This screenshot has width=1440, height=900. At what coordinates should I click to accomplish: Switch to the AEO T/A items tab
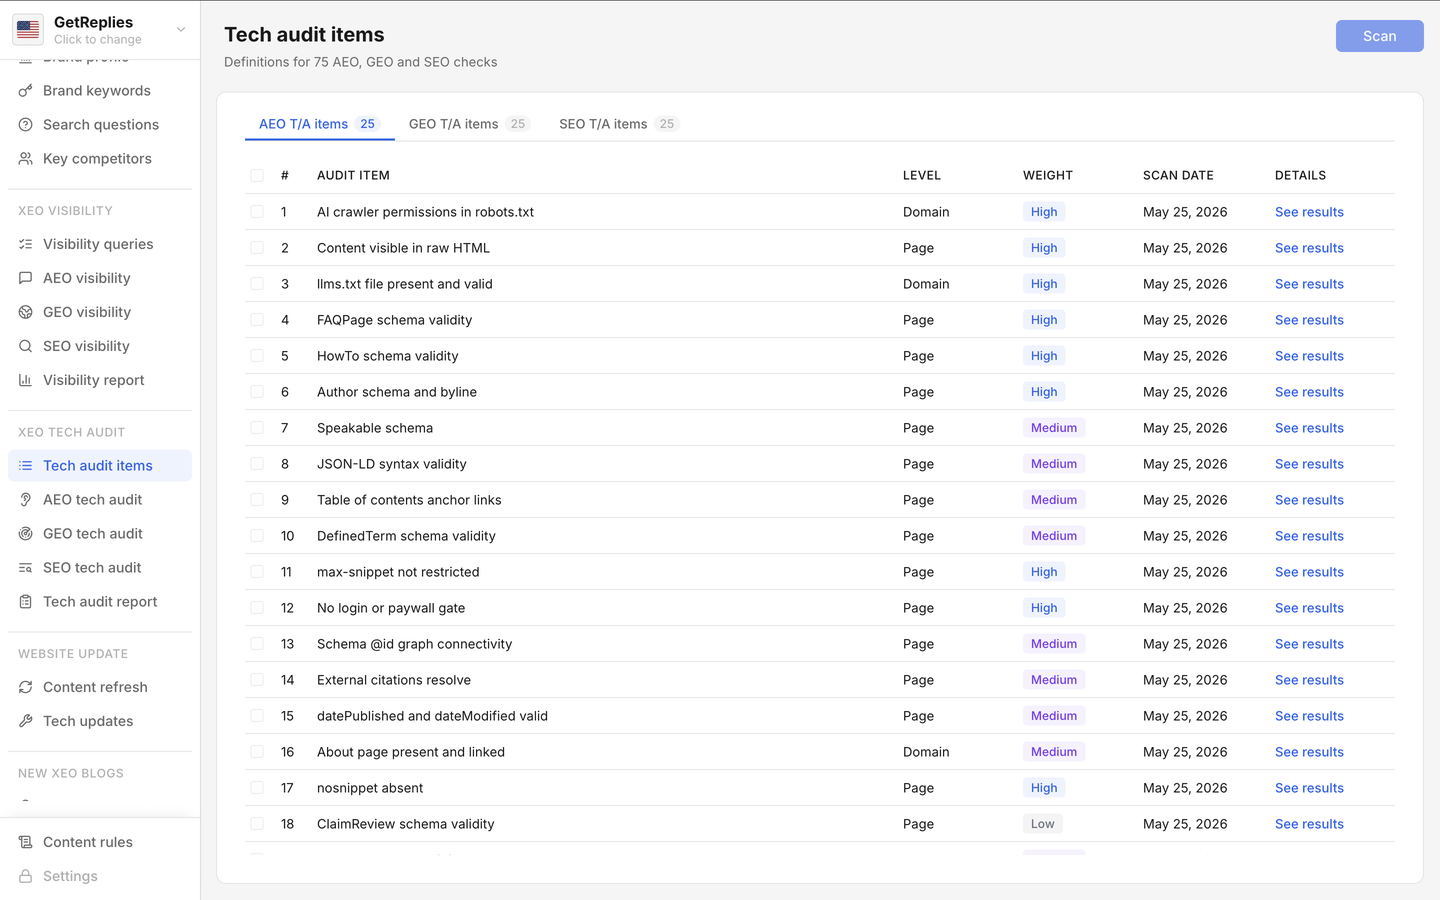click(x=319, y=124)
